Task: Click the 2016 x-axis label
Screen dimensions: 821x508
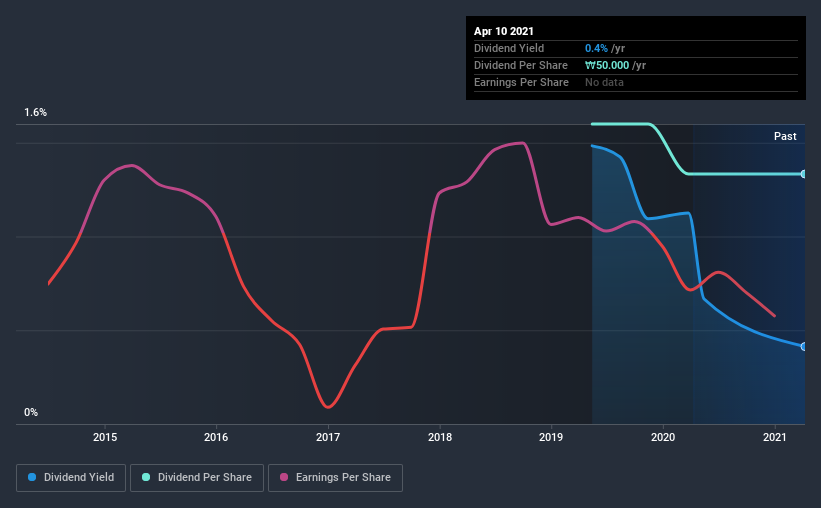Action: click(x=216, y=437)
